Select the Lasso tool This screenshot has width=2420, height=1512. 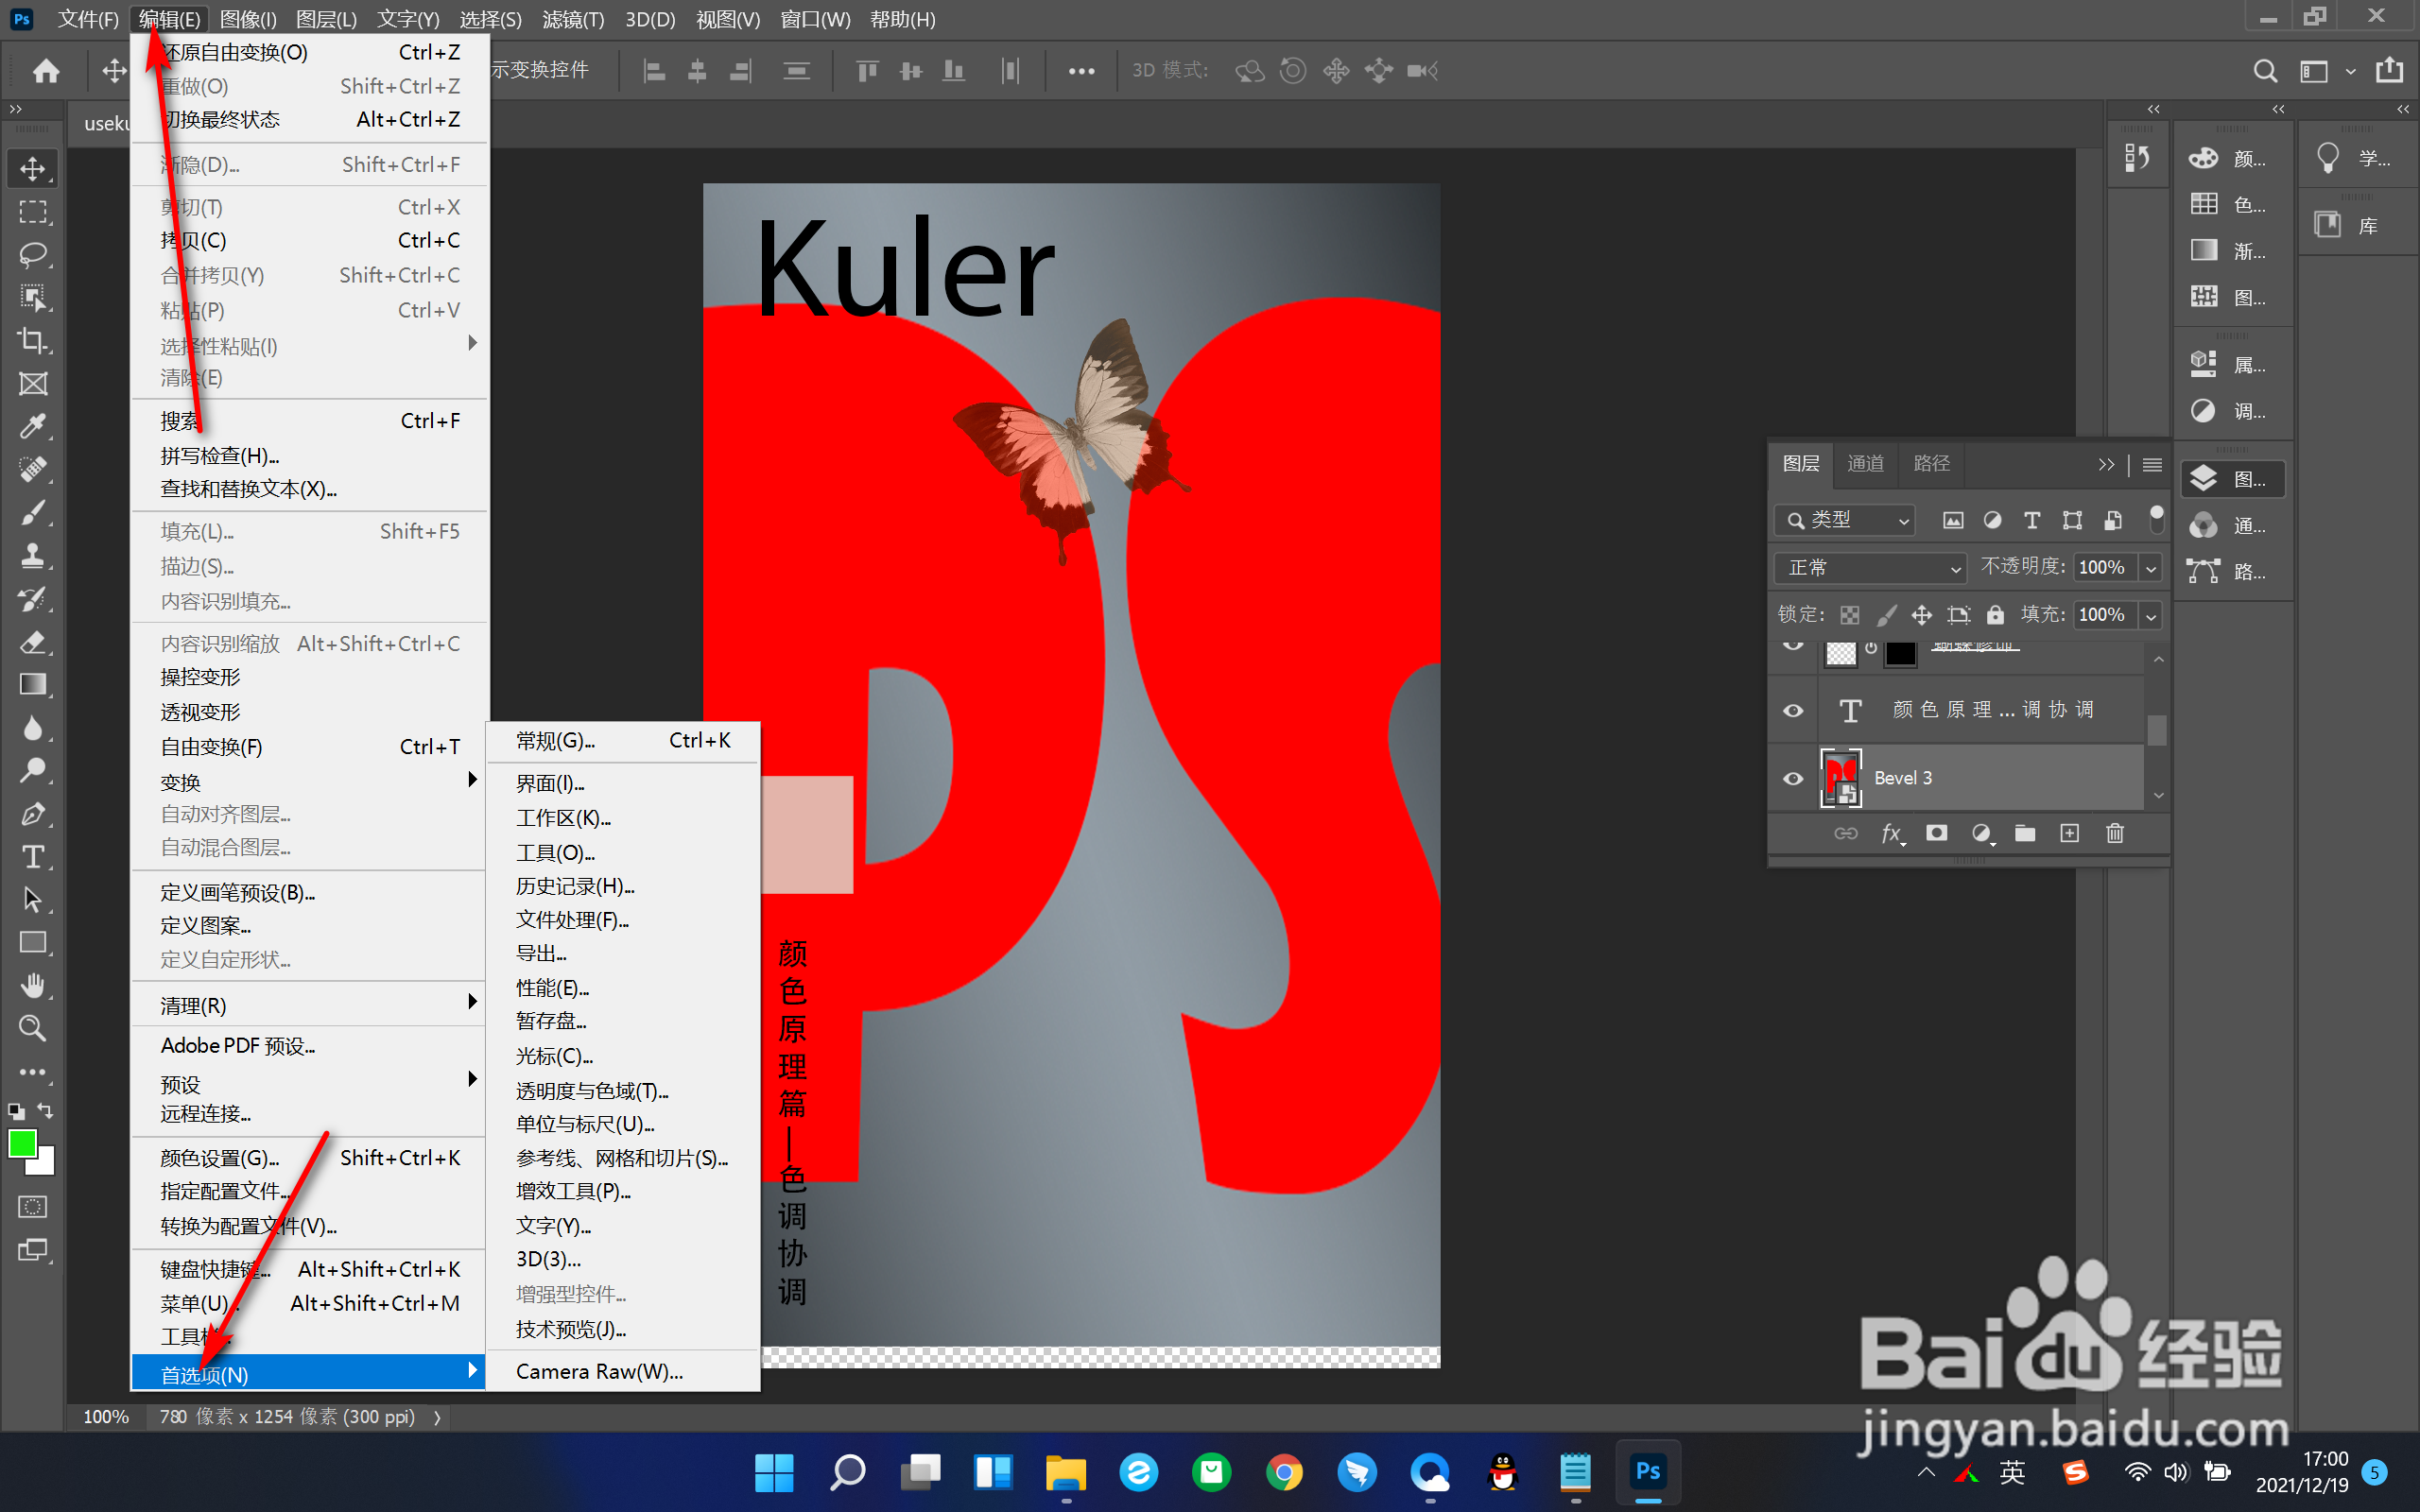33,254
